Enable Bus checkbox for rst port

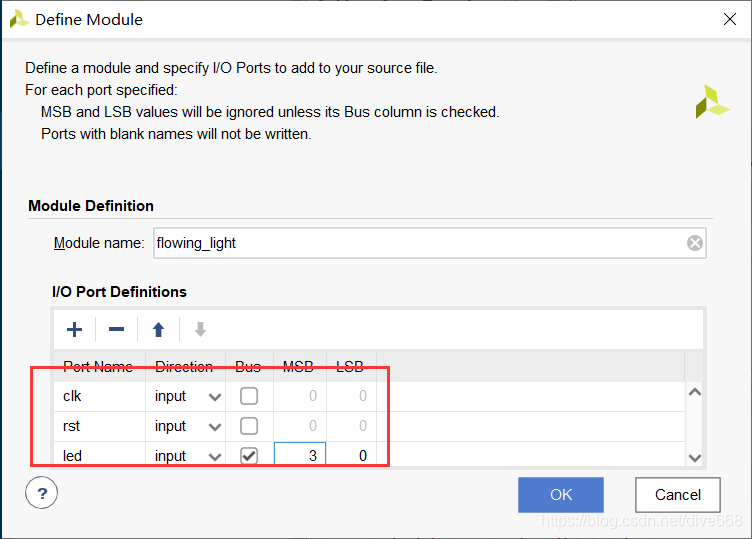coord(249,426)
